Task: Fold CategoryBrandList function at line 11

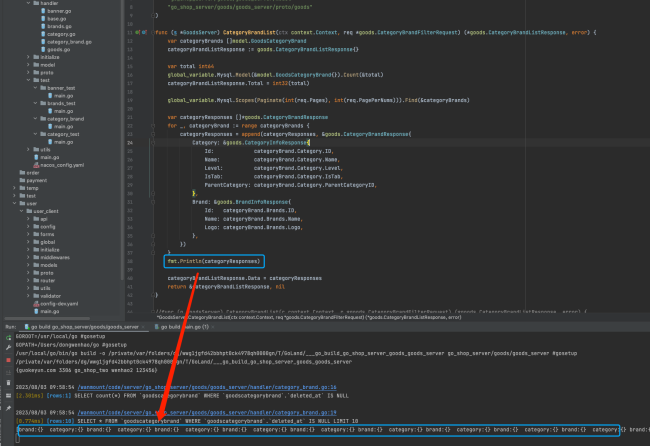Action: pos(153,32)
